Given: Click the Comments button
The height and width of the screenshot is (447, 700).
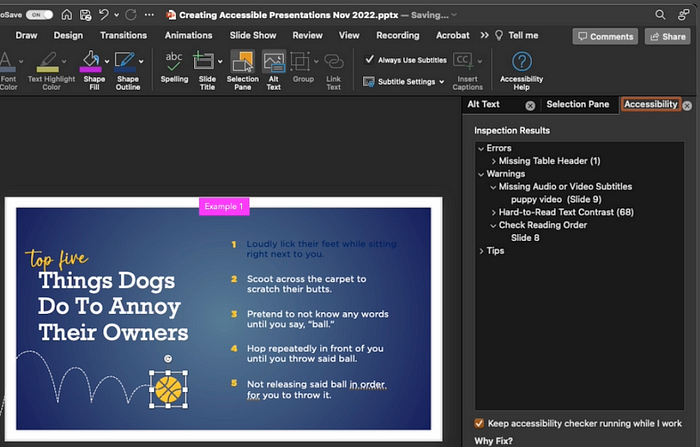Looking at the screenshot, I should point(605,37).
